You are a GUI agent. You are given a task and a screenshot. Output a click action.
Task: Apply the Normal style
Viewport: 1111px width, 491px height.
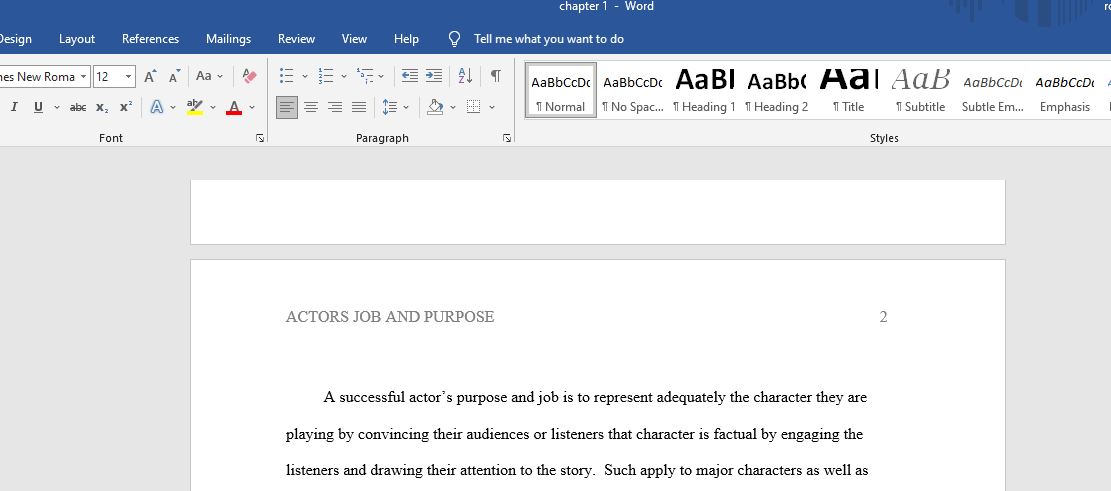560,90
